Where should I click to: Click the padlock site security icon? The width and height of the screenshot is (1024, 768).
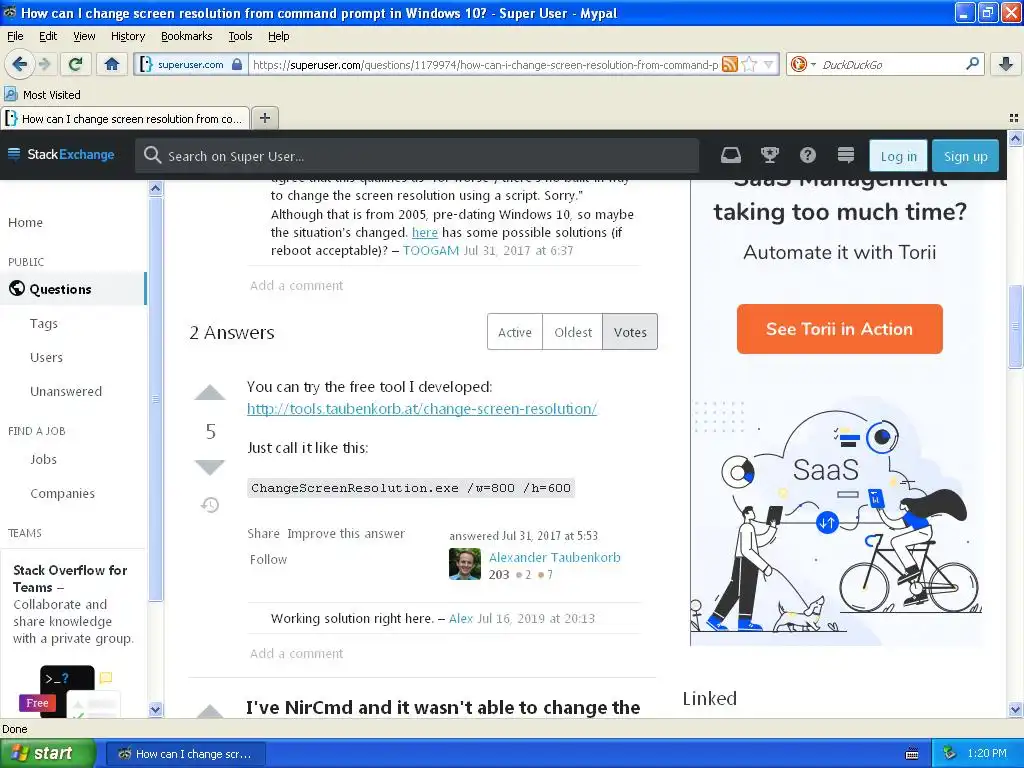coord(237,65)
